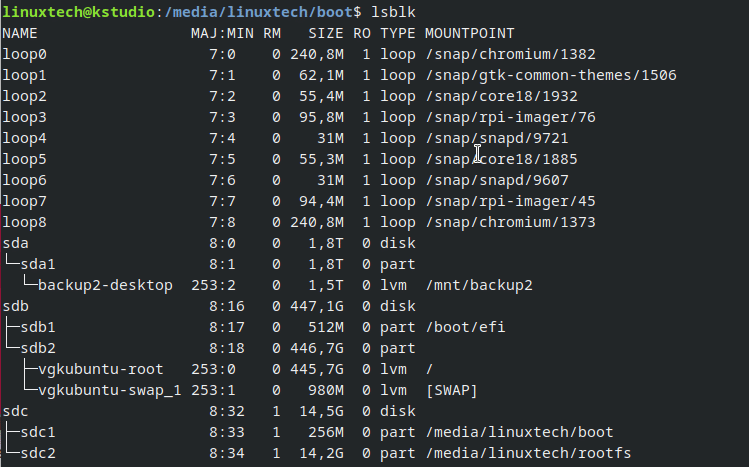Image resolution: width=749 pixels, height=467 pixels.
Task: Click the /mnt/backup2 mountpoint text
Action: [479, 286]
